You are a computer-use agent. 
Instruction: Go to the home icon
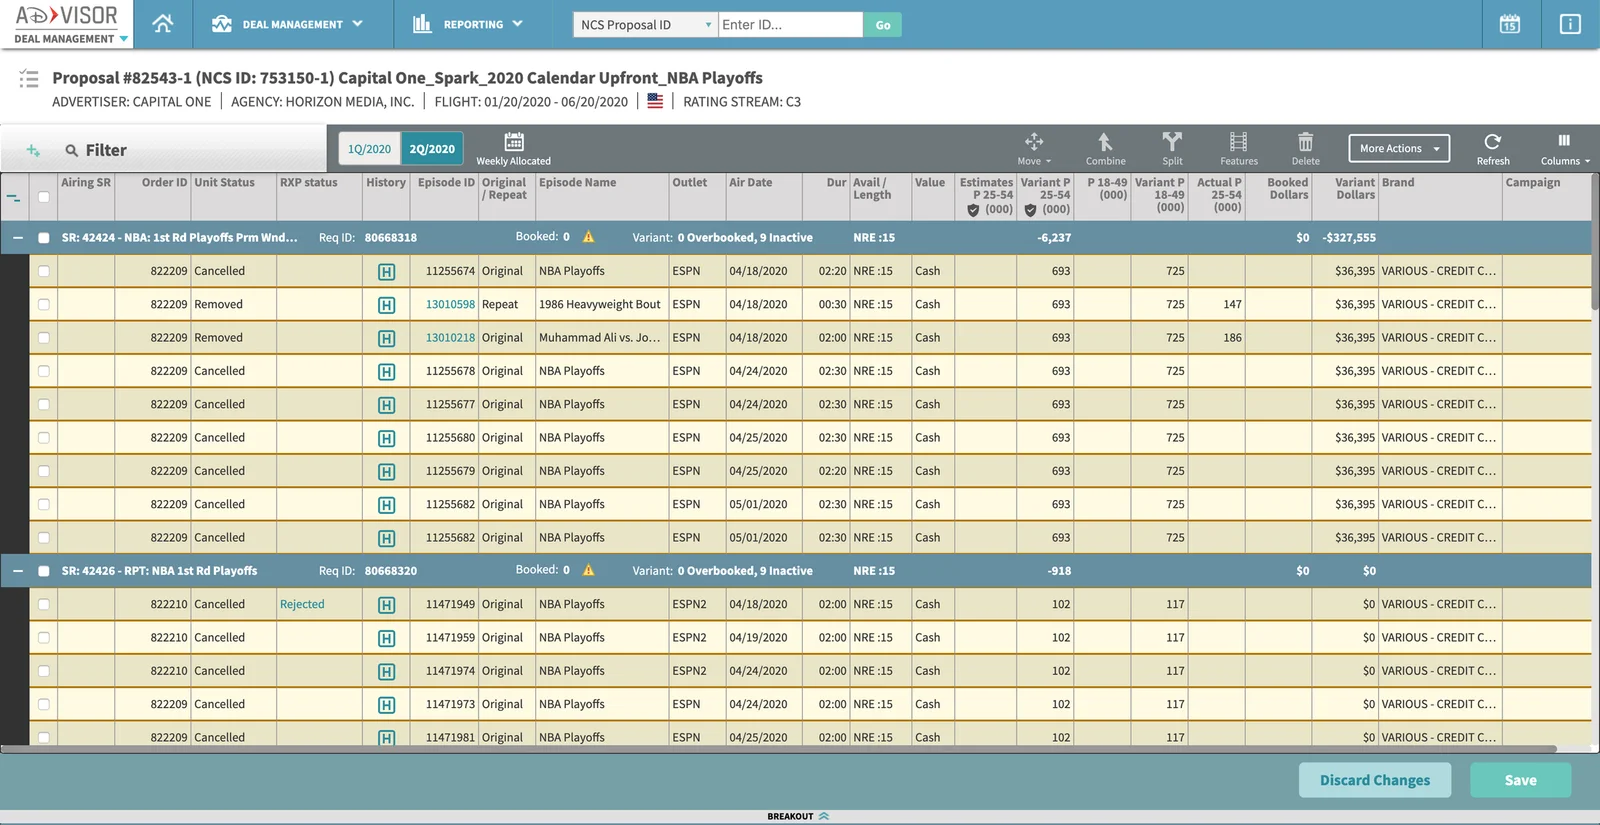pyautogui.click(x=162, y=24)
